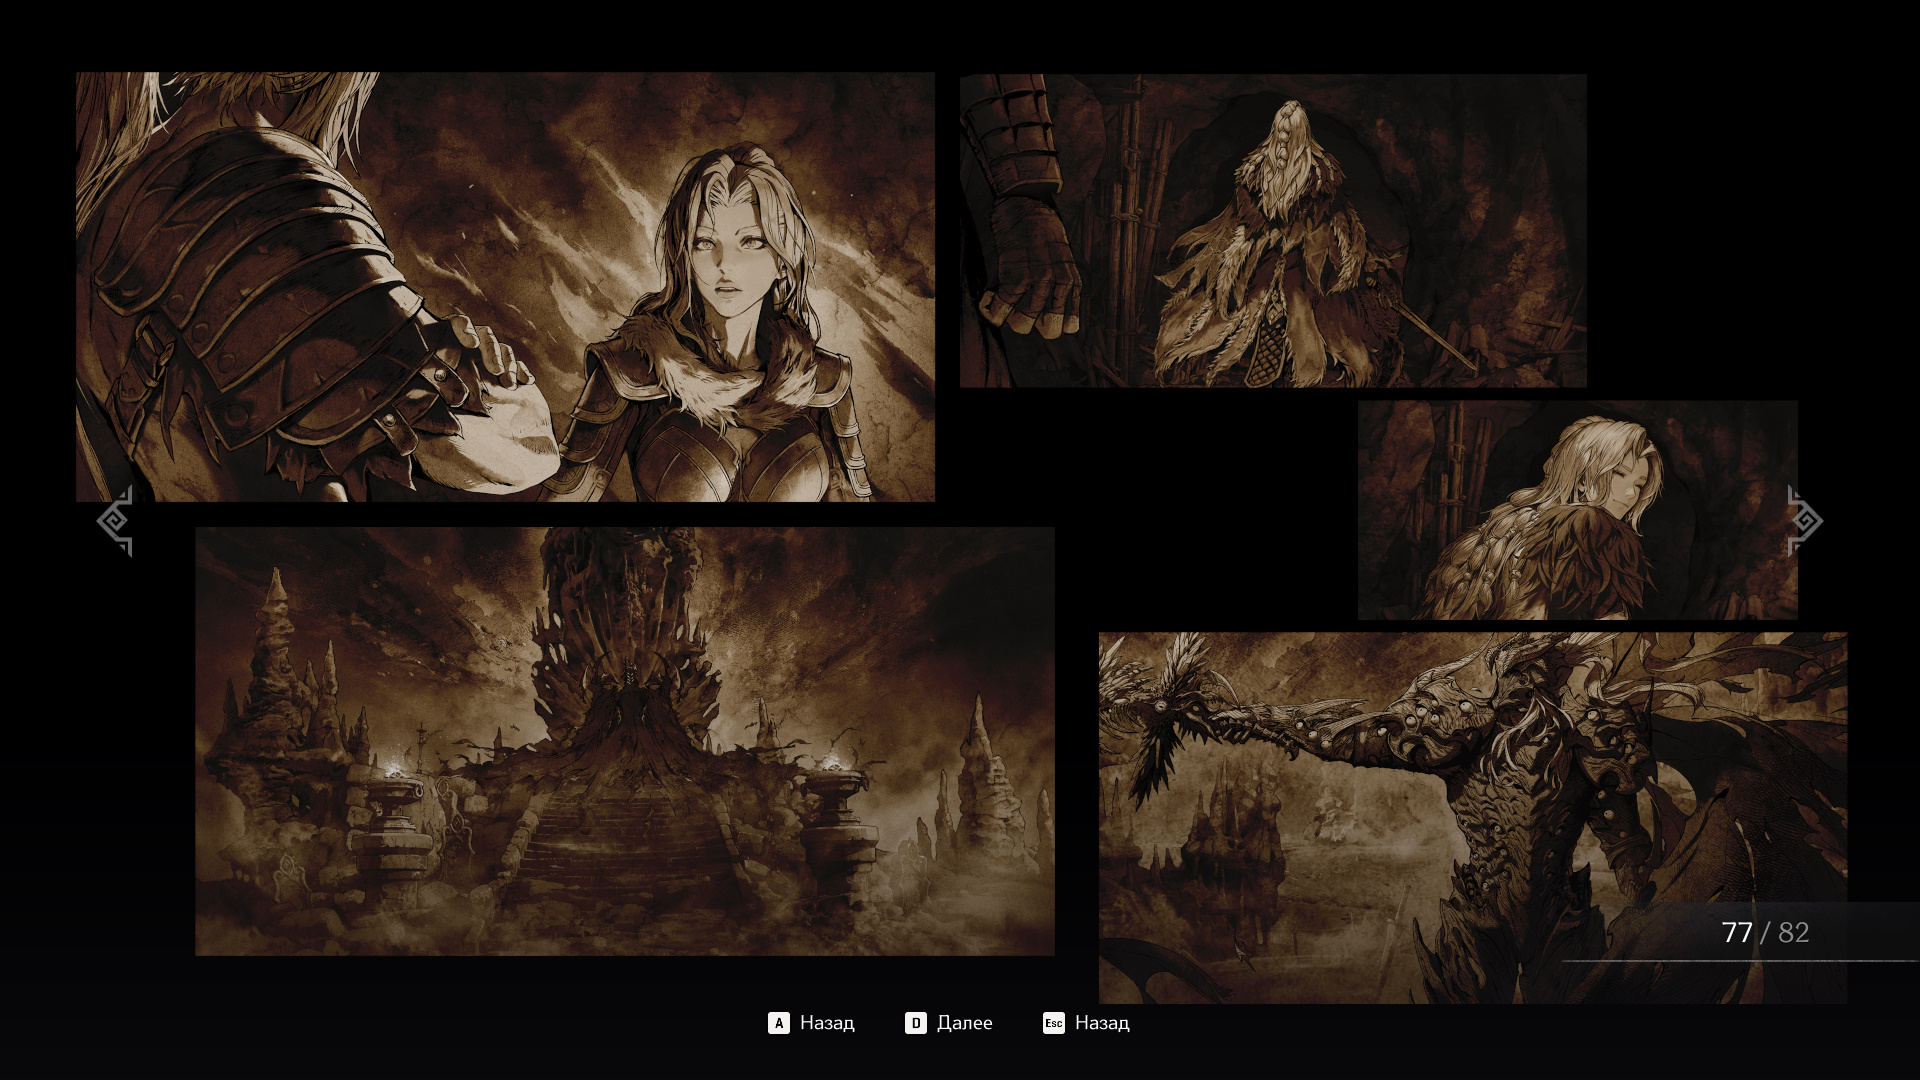
Task: Click the Далее label to go next
Action: (964, 1023)
